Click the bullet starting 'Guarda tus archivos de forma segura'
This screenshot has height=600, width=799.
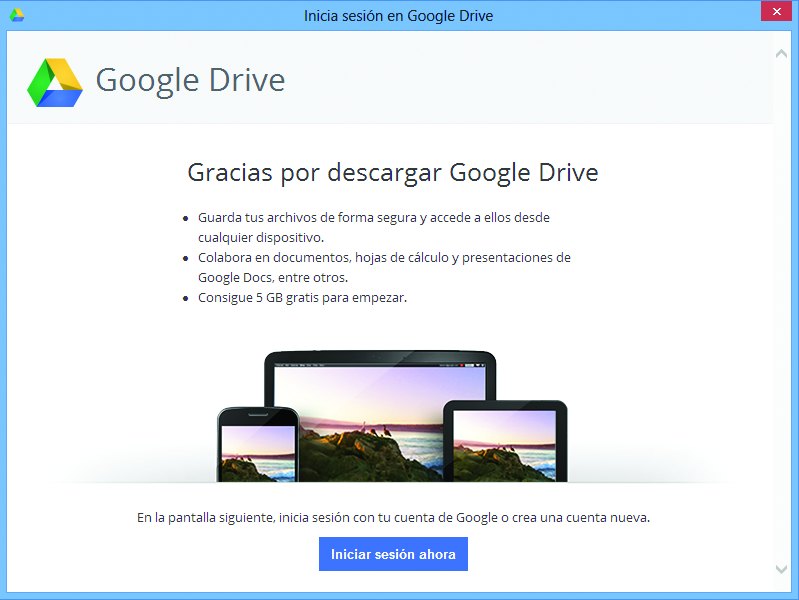374,227
